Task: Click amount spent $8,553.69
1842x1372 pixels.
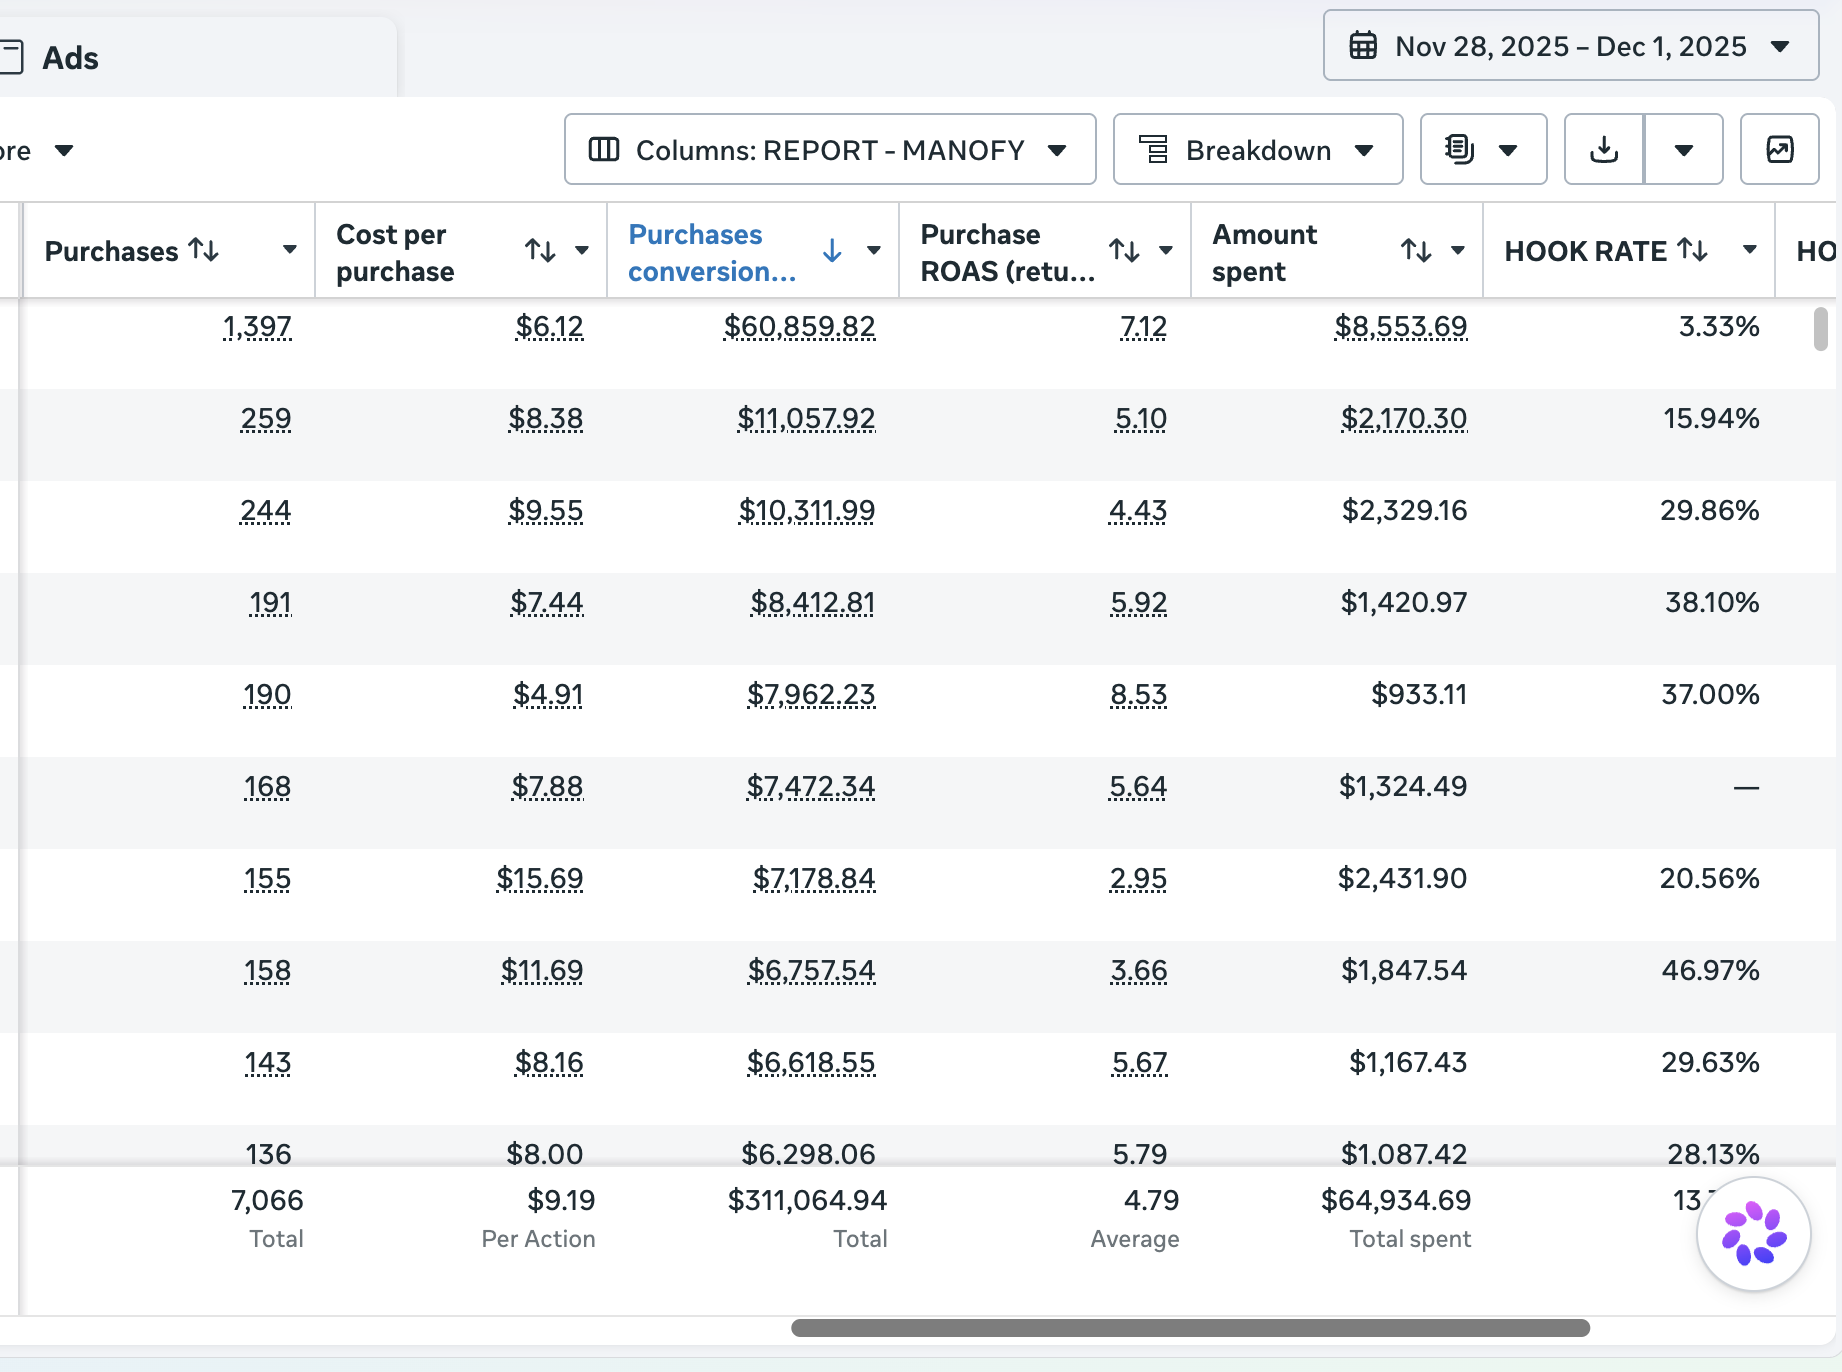Action: (1401, 327)
